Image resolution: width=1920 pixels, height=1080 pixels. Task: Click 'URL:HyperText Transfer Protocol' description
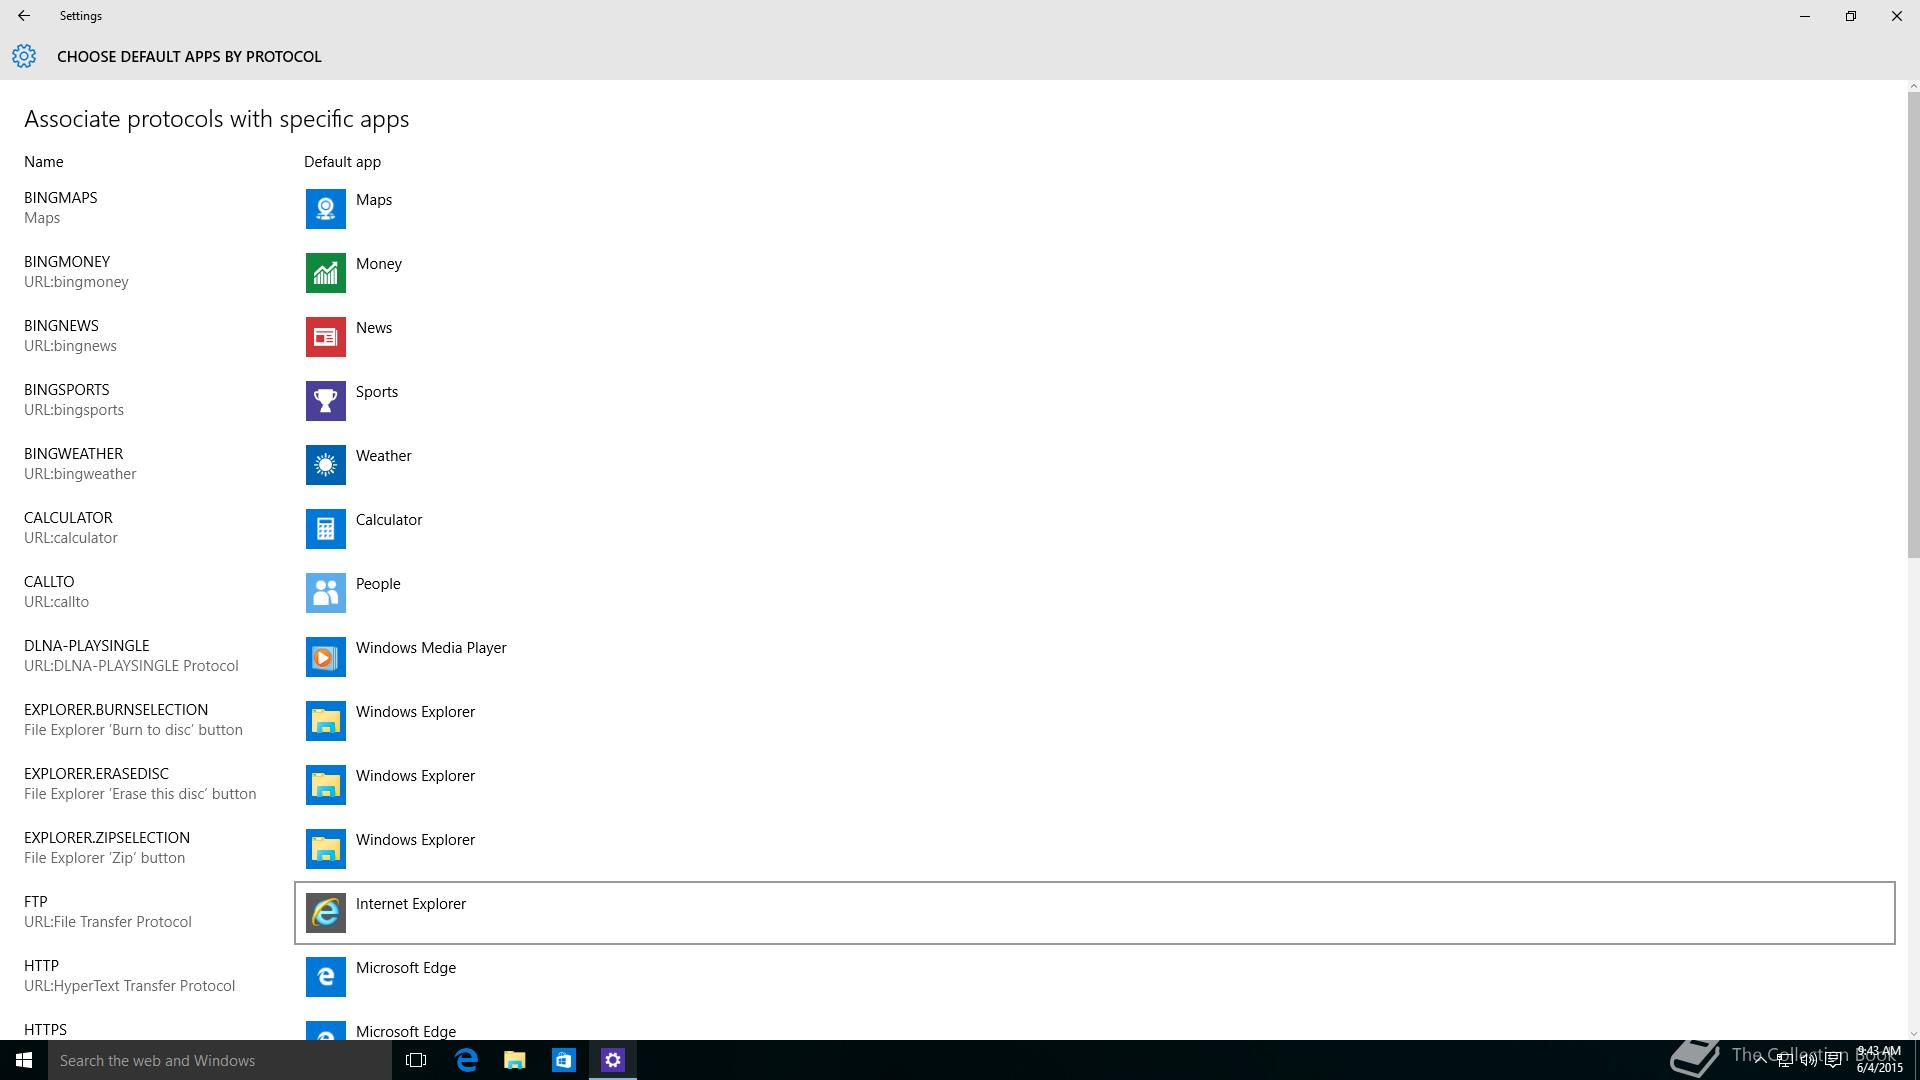130,986
